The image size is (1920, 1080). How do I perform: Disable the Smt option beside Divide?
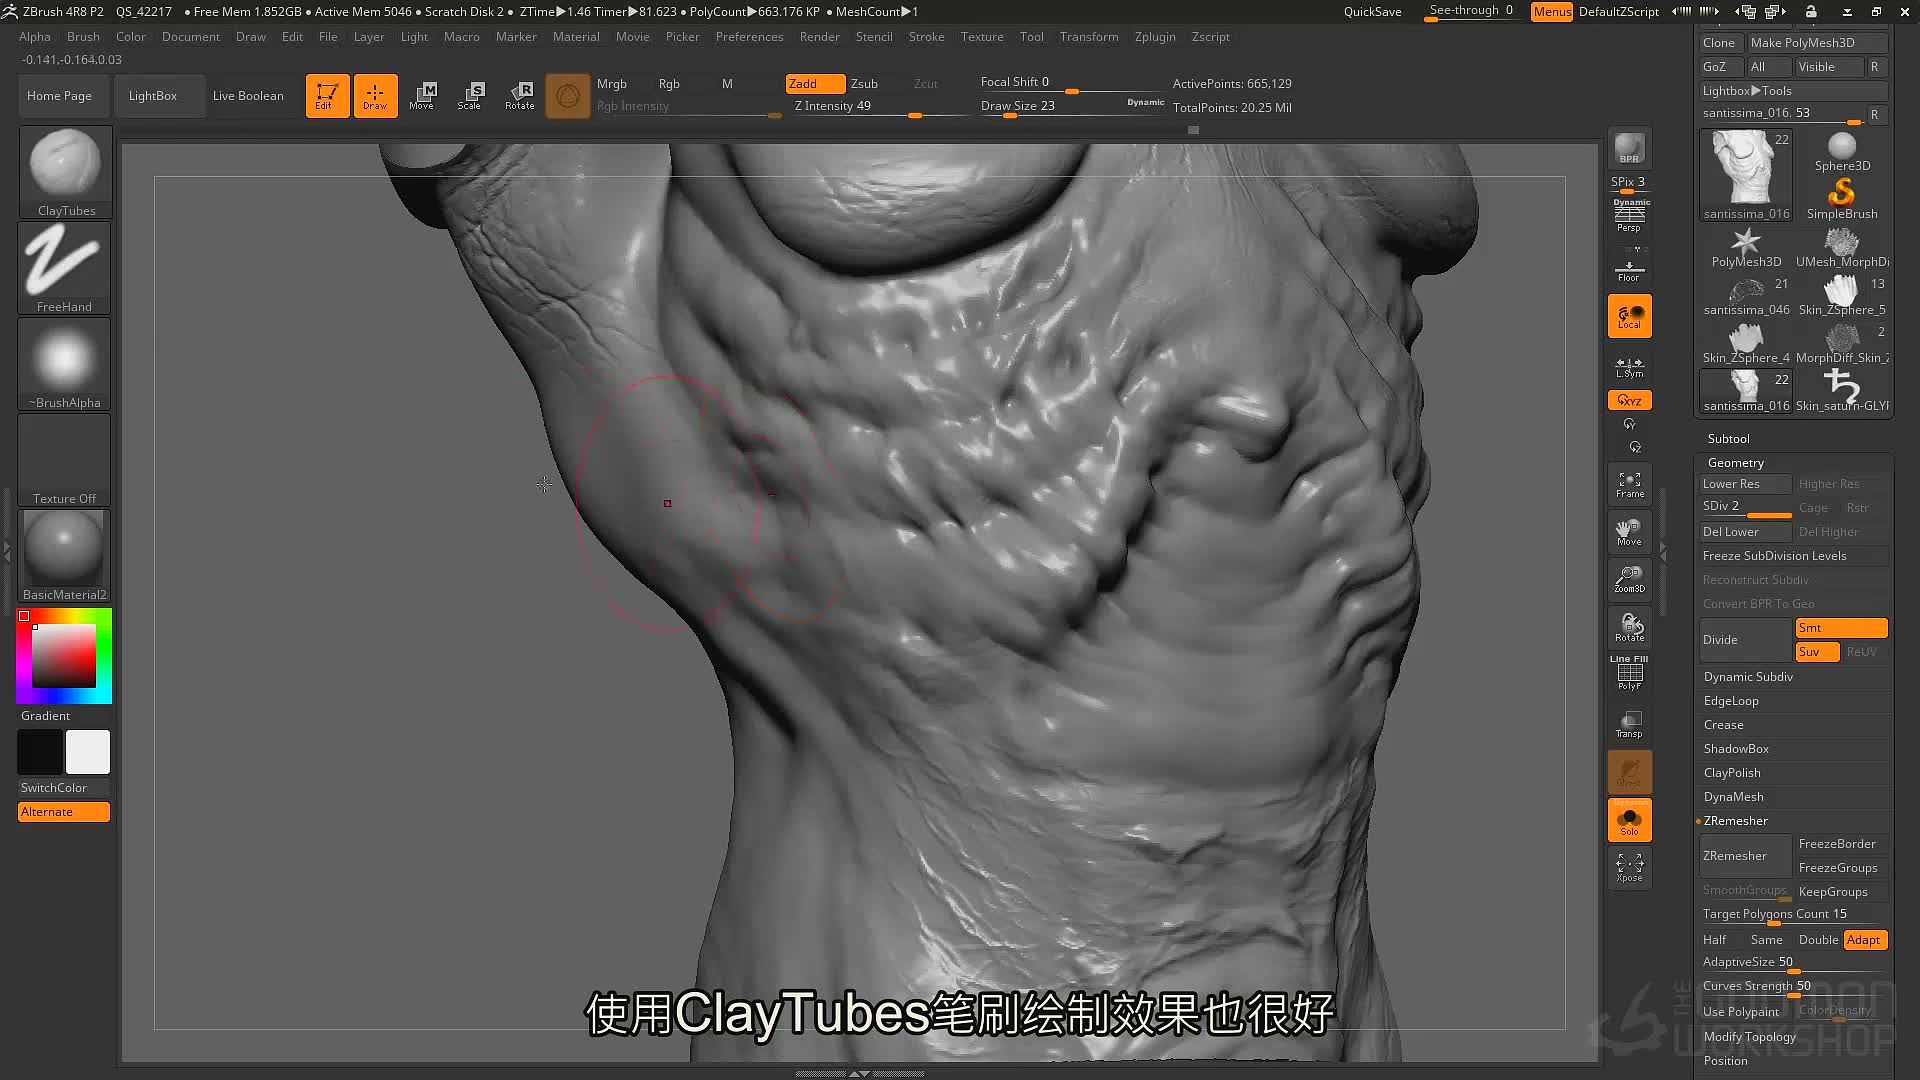1841,628
